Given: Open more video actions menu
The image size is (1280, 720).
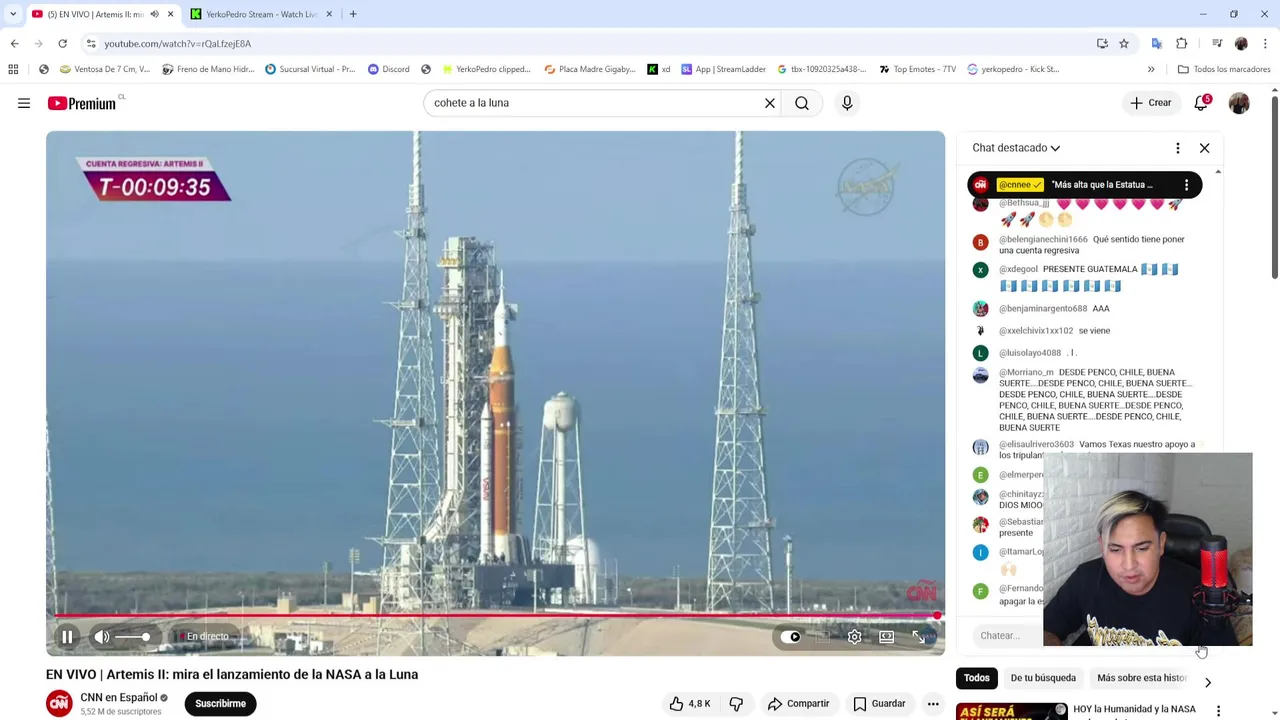Looking at the screenshot, I should click(x=933, y=704).
